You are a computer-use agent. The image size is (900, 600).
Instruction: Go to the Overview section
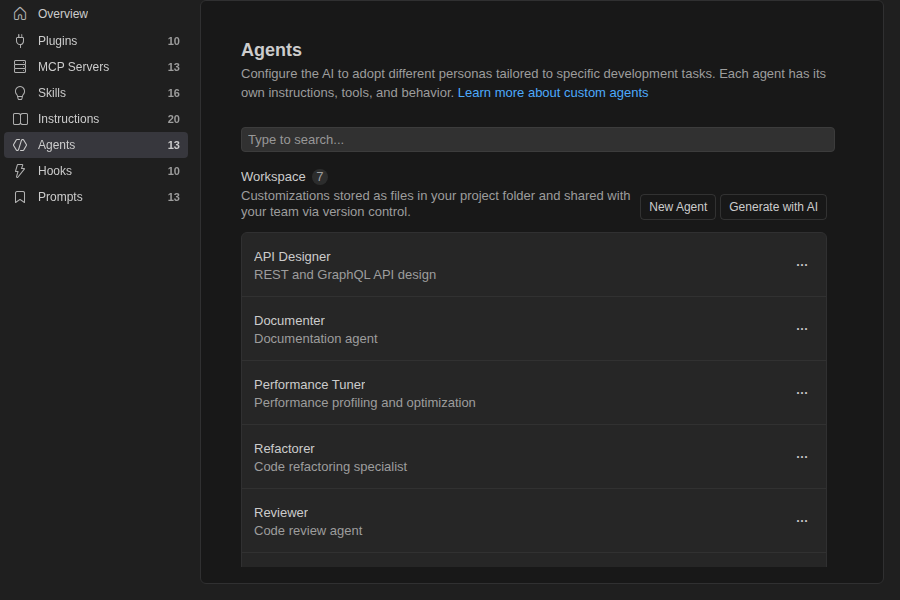point(96,14)
